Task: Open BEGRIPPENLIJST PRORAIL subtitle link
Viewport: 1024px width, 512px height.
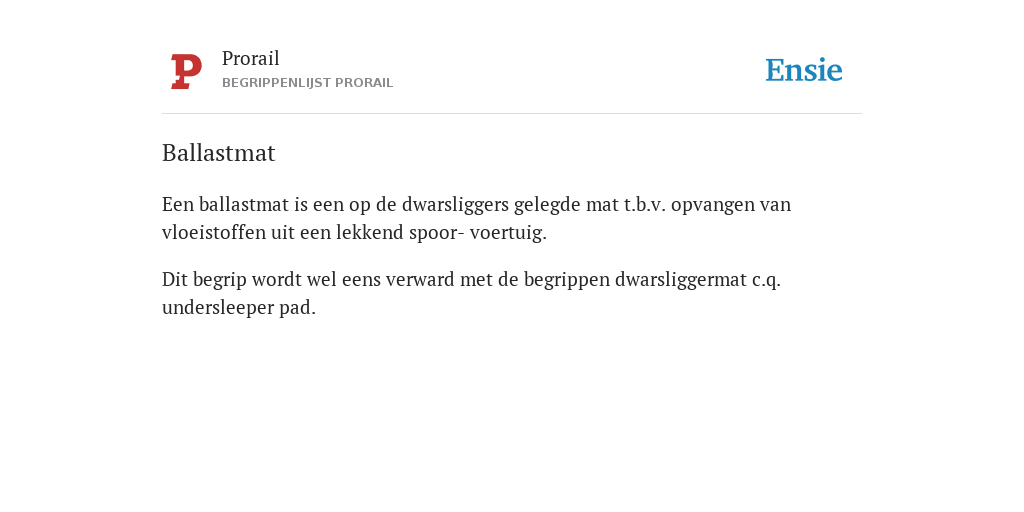Action: pos(308,83)
